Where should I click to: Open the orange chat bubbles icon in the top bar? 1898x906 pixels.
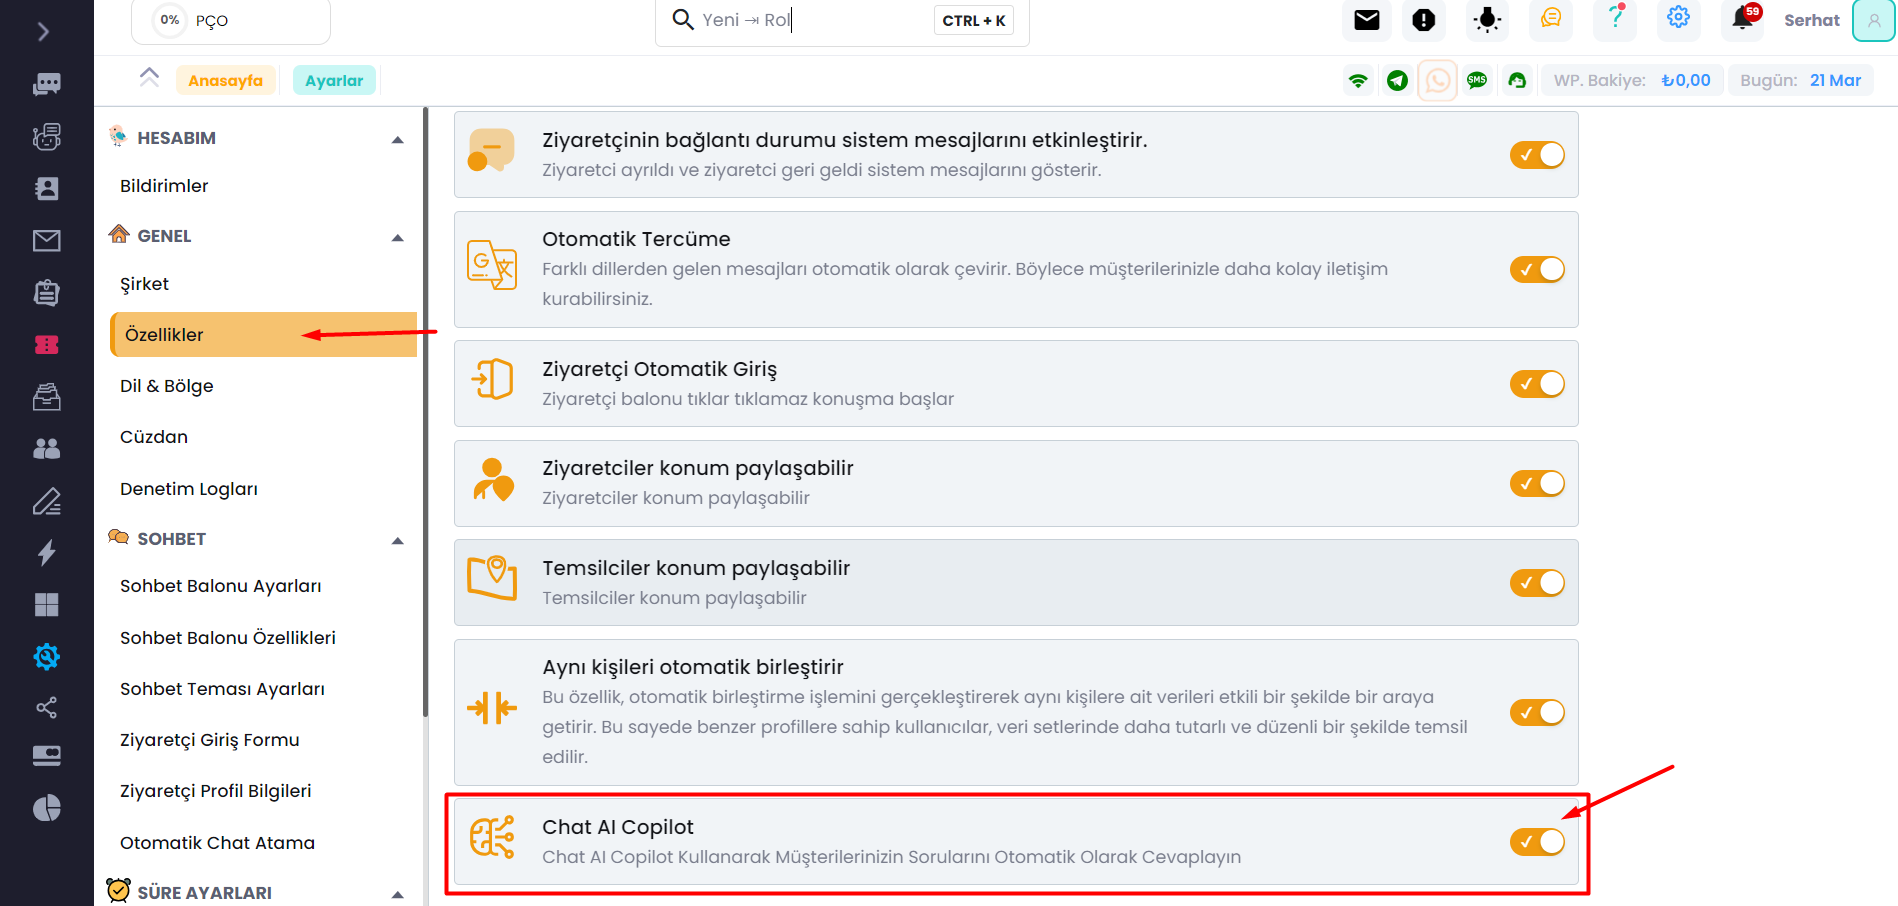[1551, 19]
